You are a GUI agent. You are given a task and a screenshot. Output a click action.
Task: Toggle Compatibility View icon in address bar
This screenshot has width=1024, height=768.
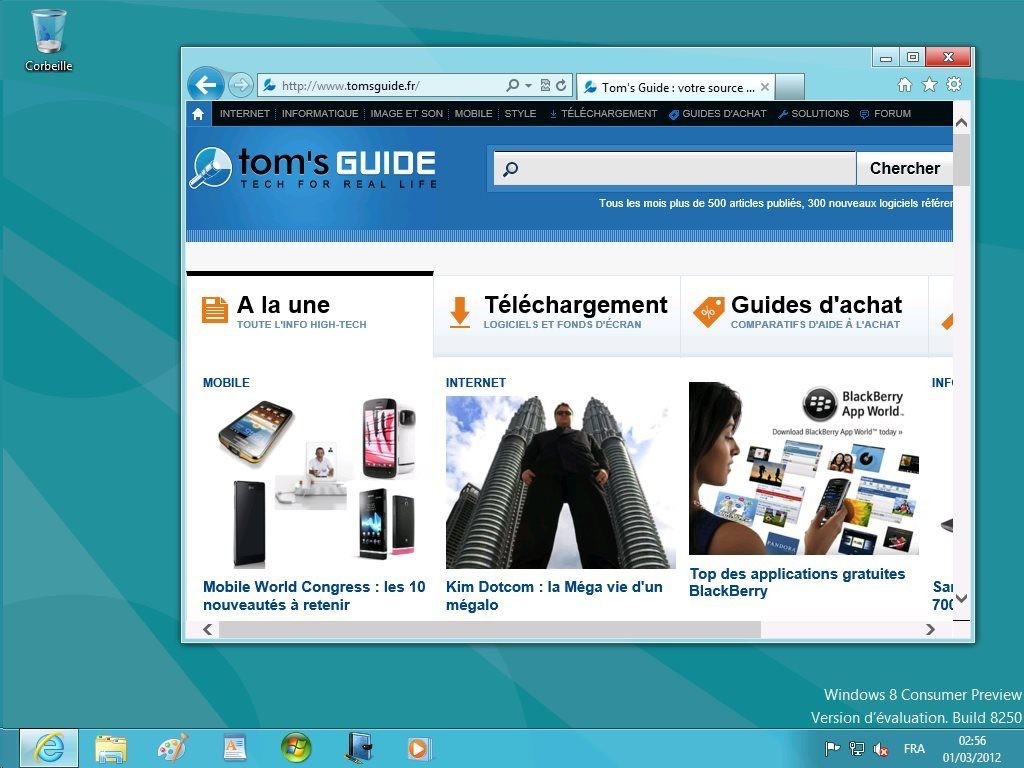pyautogui.click(x=545, y=85)
